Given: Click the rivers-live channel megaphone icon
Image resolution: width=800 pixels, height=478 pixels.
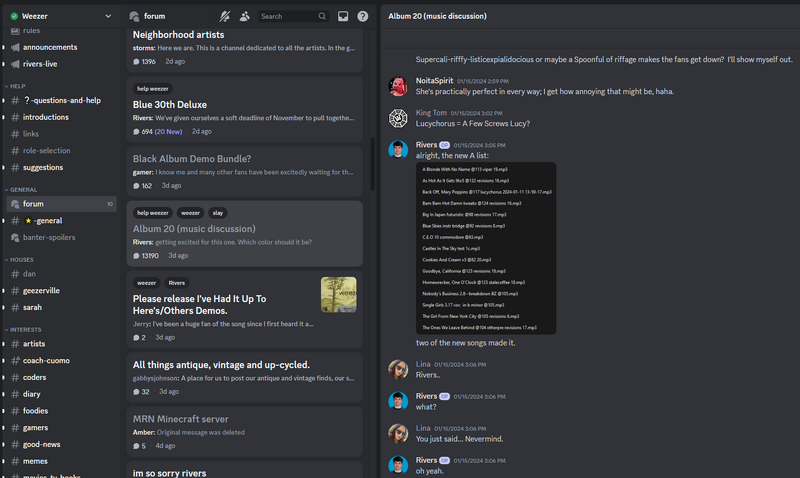Looking at the screenshot, I should (15, 64).
